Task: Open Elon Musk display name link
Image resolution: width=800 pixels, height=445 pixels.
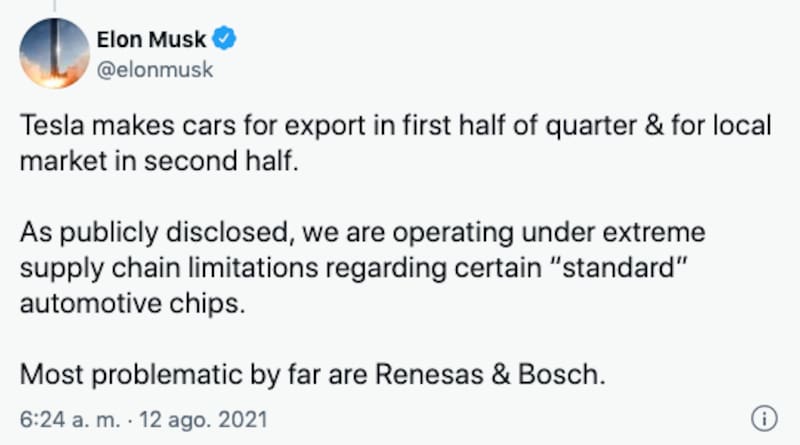Action: coord(151,39)
